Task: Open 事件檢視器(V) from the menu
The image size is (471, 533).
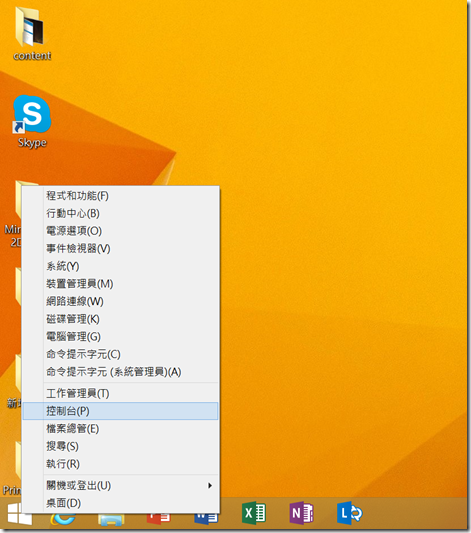Action: click(x=120, y=249)
